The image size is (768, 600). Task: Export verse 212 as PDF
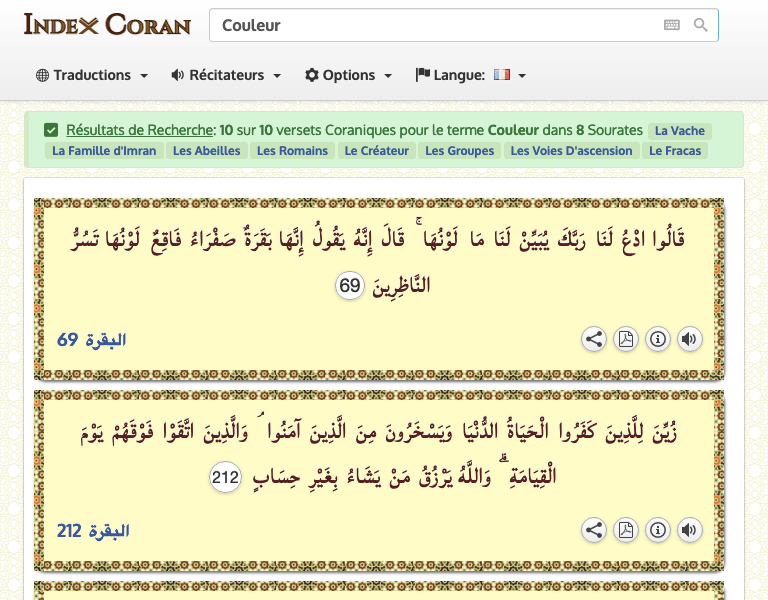pyautogui.click(x=626, y=530)
